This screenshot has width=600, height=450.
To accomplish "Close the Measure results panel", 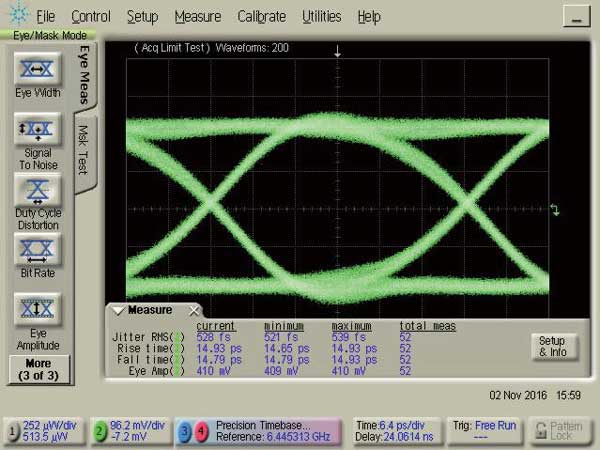I will coord(194,310).
